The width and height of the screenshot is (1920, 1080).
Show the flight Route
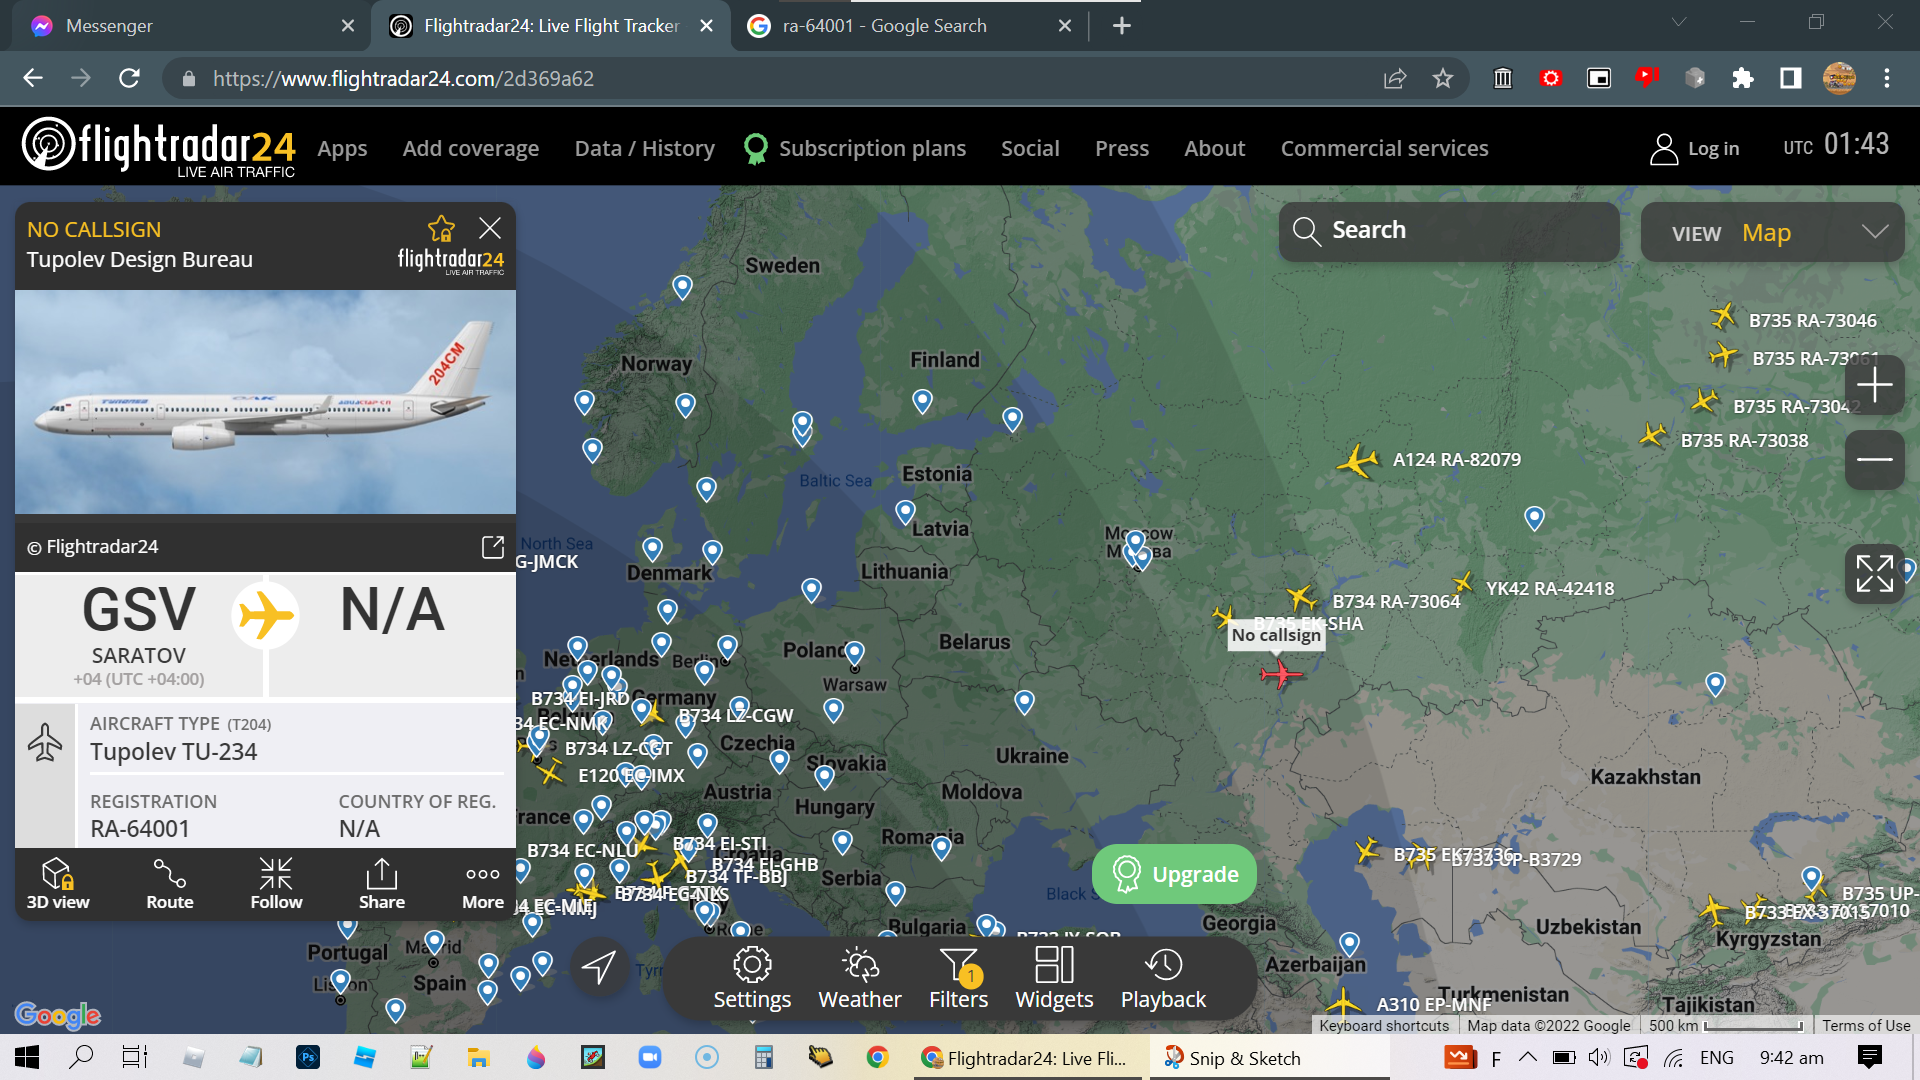170,884
